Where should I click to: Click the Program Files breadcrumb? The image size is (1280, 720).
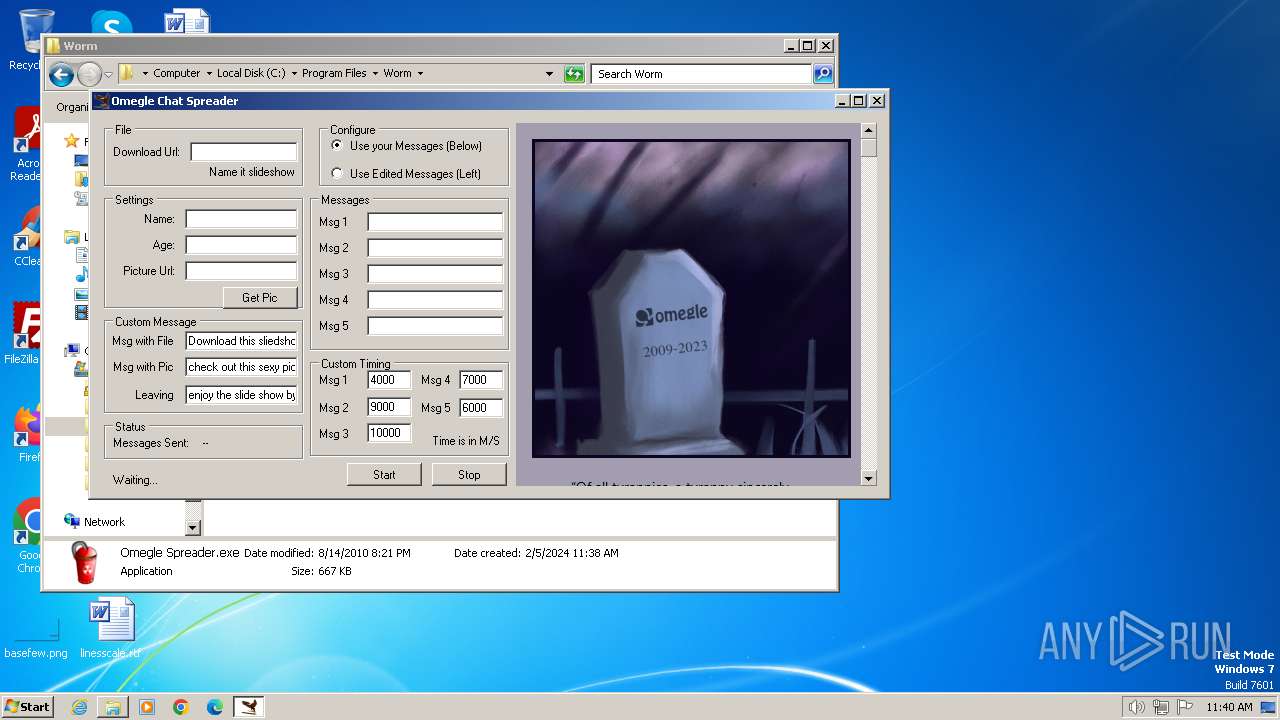pyautogui.click(x=334, y=74)
